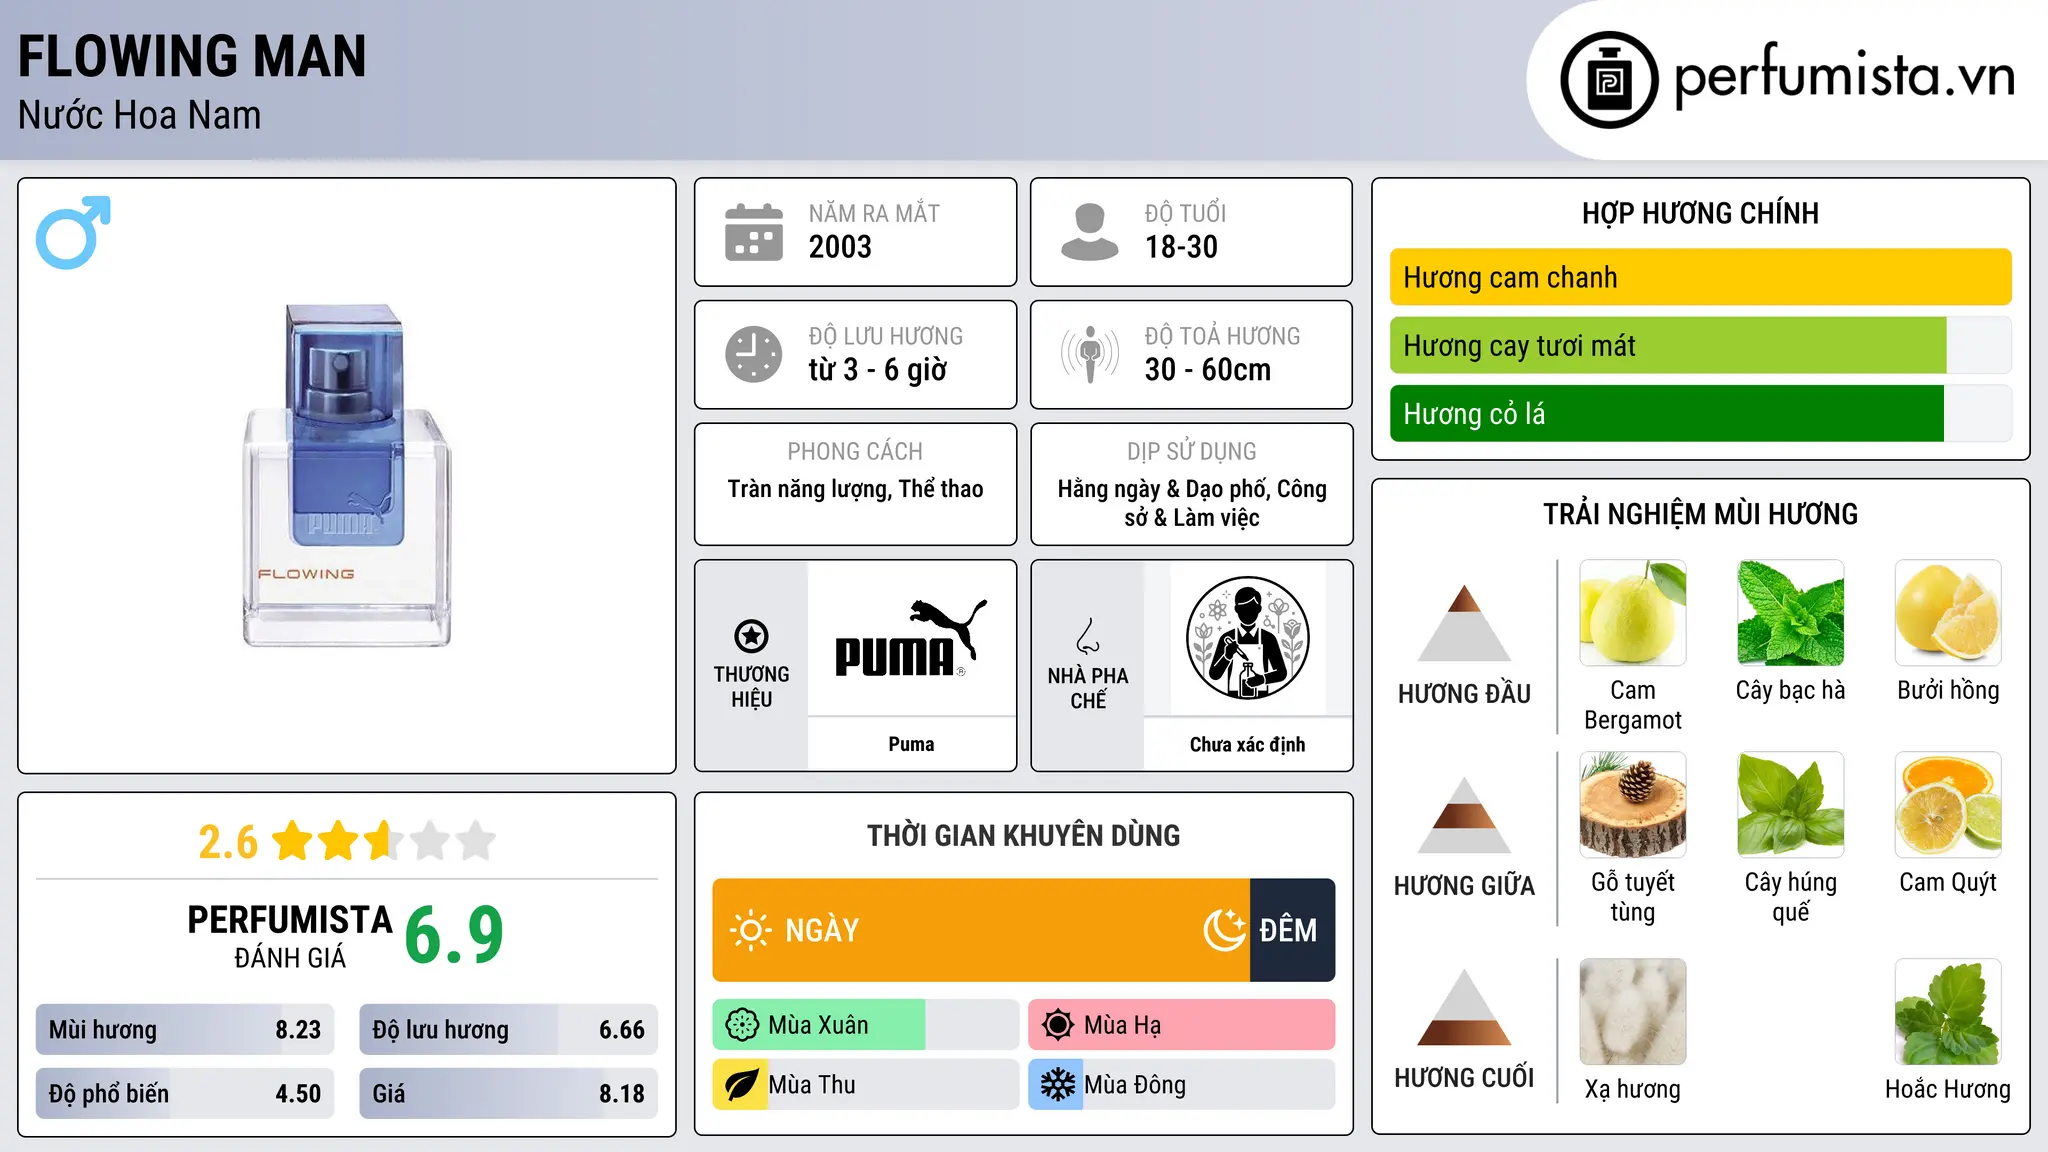Click the orange 2.6 star rating number
Image resolution: width=2048 pixels, height=1152 pixels.
[228, 842]
